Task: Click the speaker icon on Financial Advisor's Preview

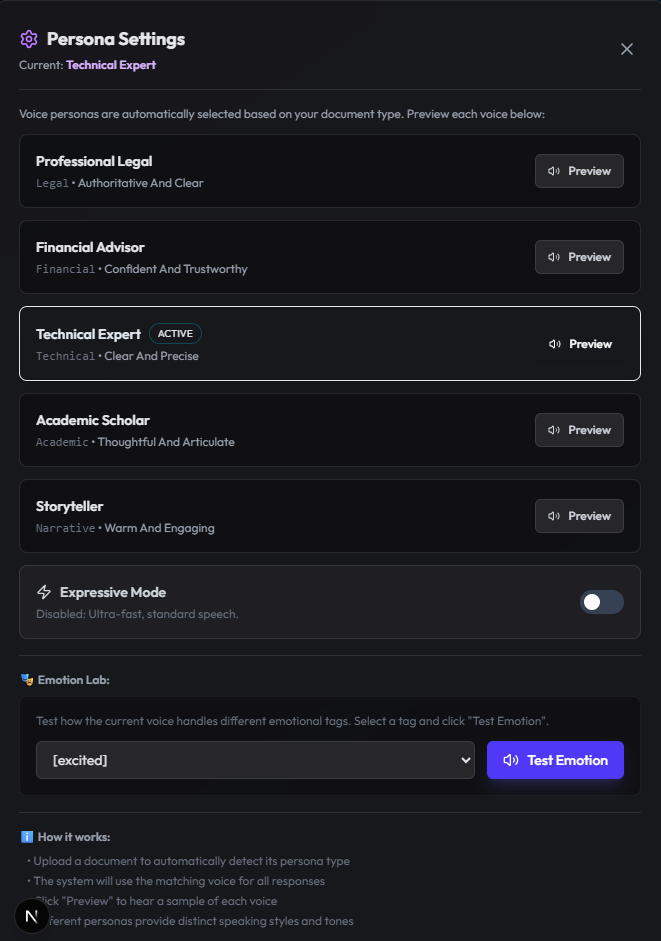Action: click(x=554, y=257)
